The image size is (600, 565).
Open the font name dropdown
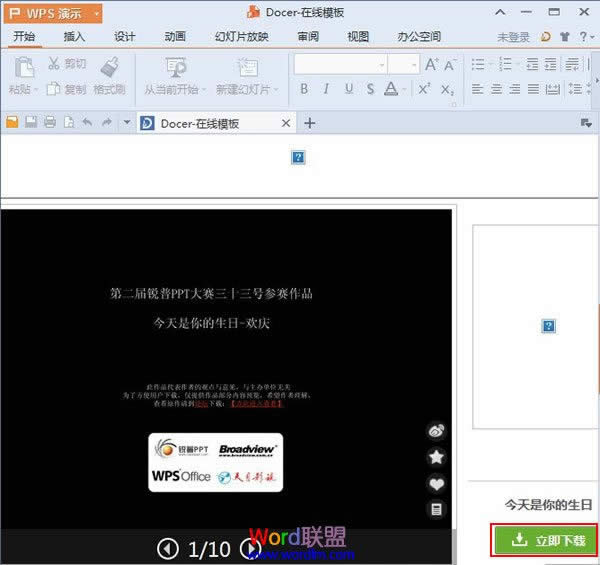(381, 64)
